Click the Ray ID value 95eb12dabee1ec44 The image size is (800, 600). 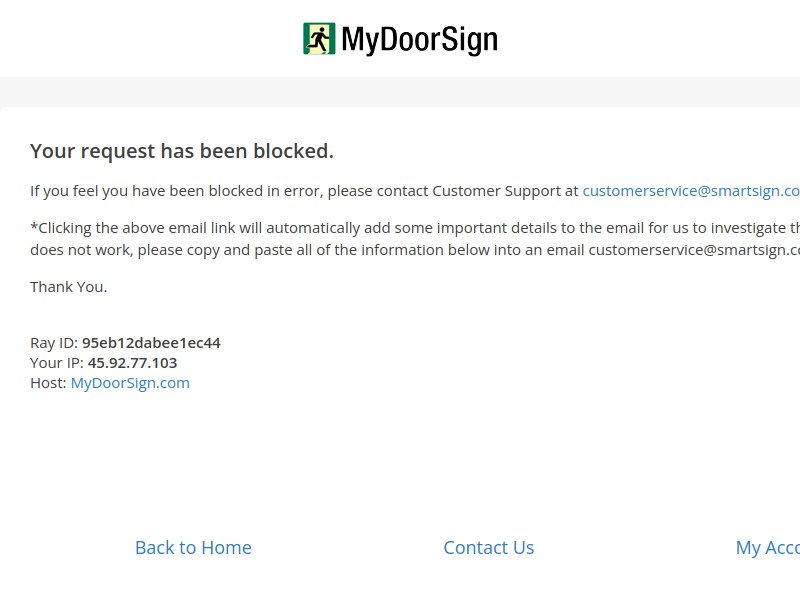(152, 343)
